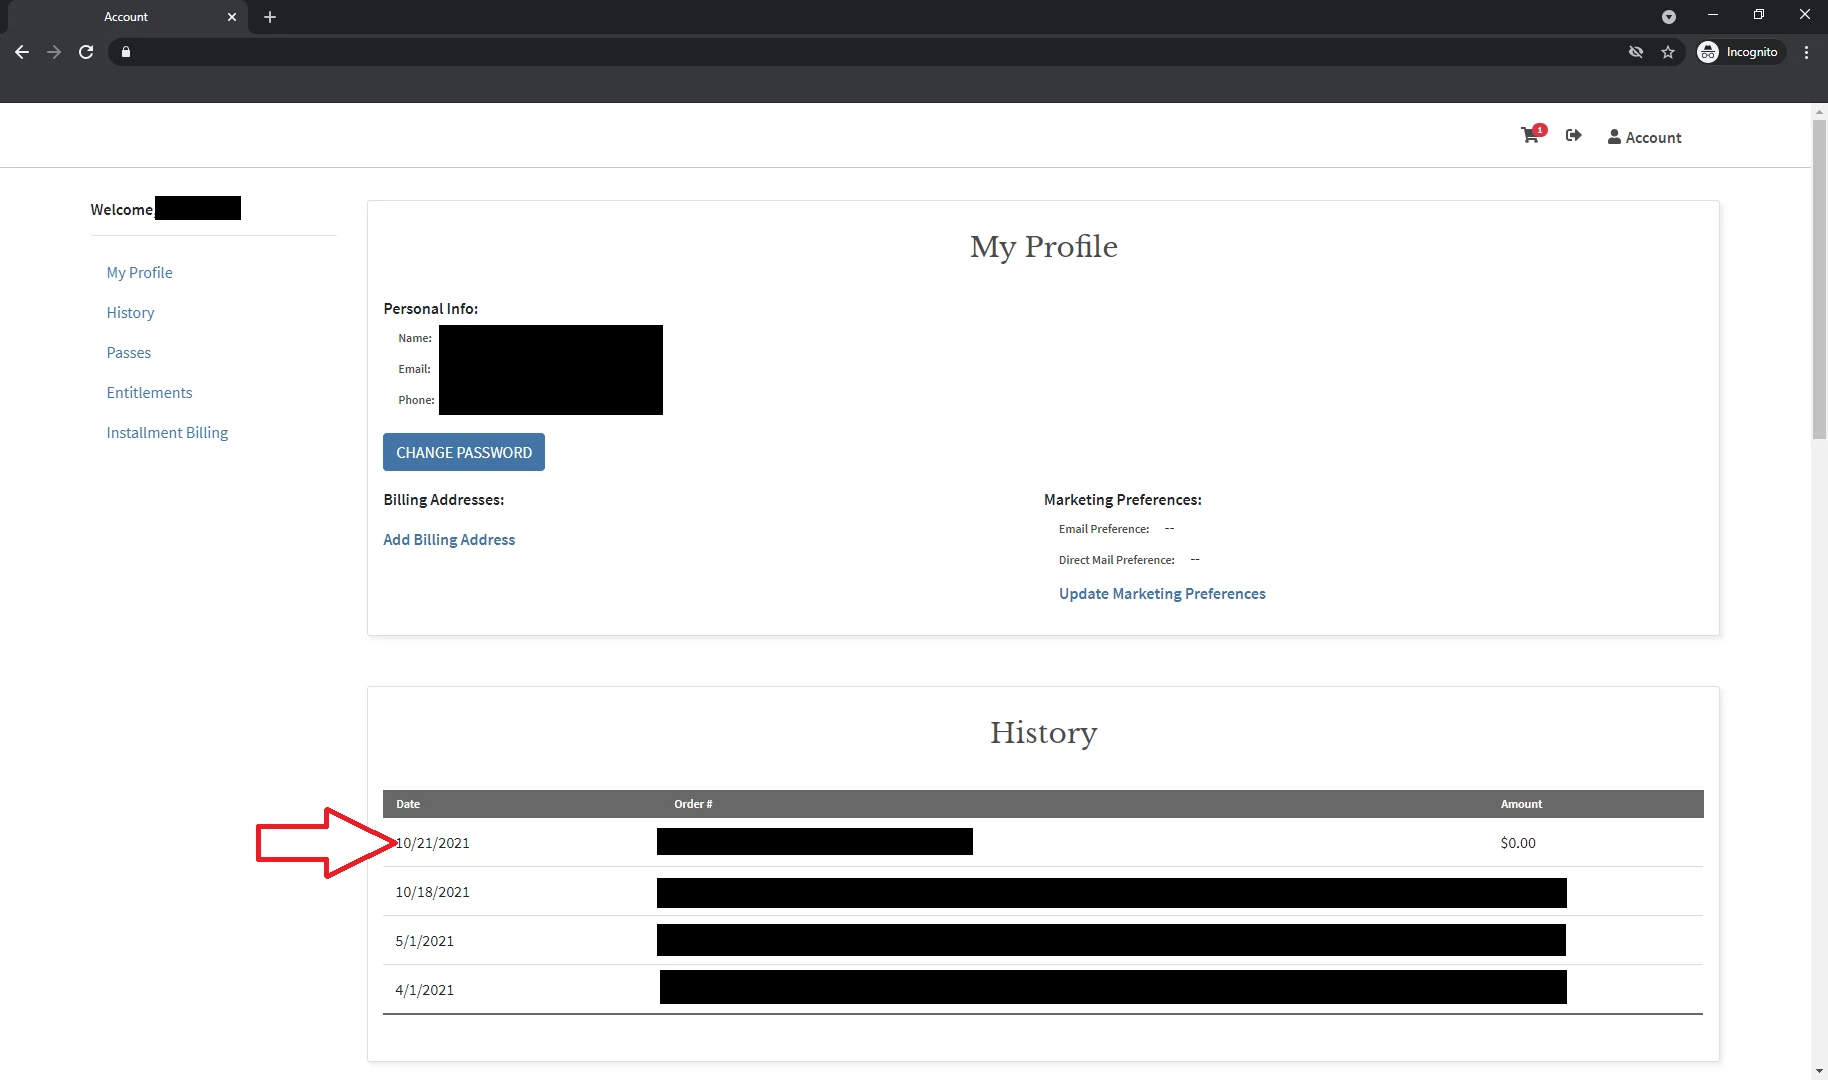Go back with browser back arrow

tap(22, 52)
